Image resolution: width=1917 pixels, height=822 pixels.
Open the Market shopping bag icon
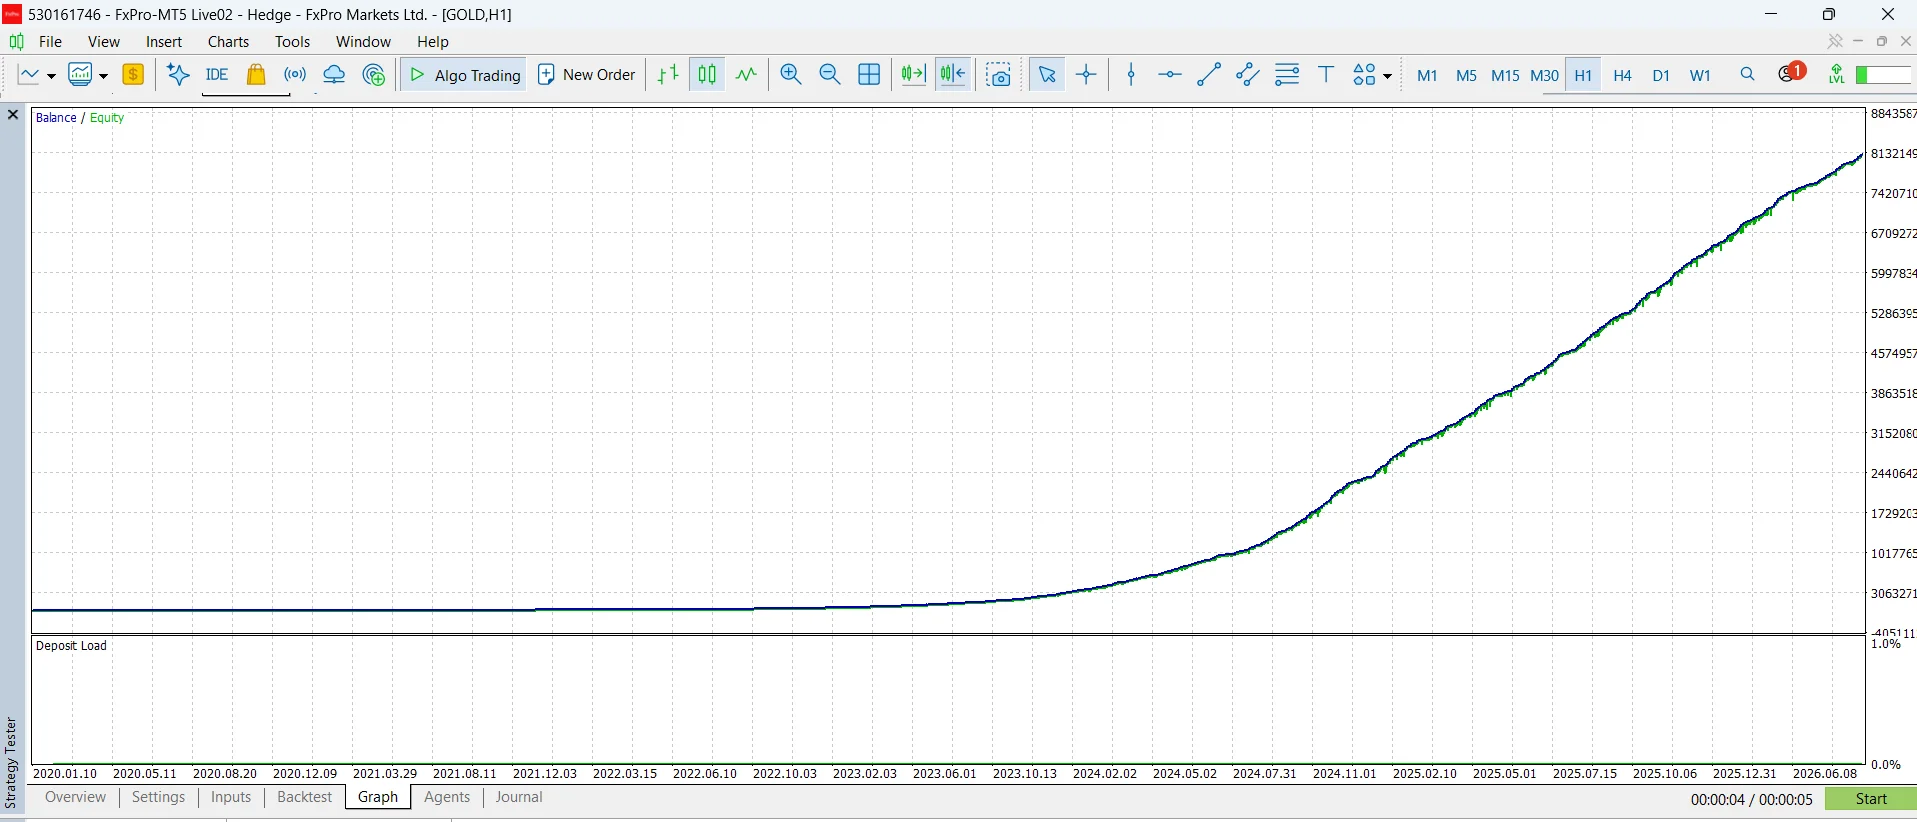(x=256, y=75)
